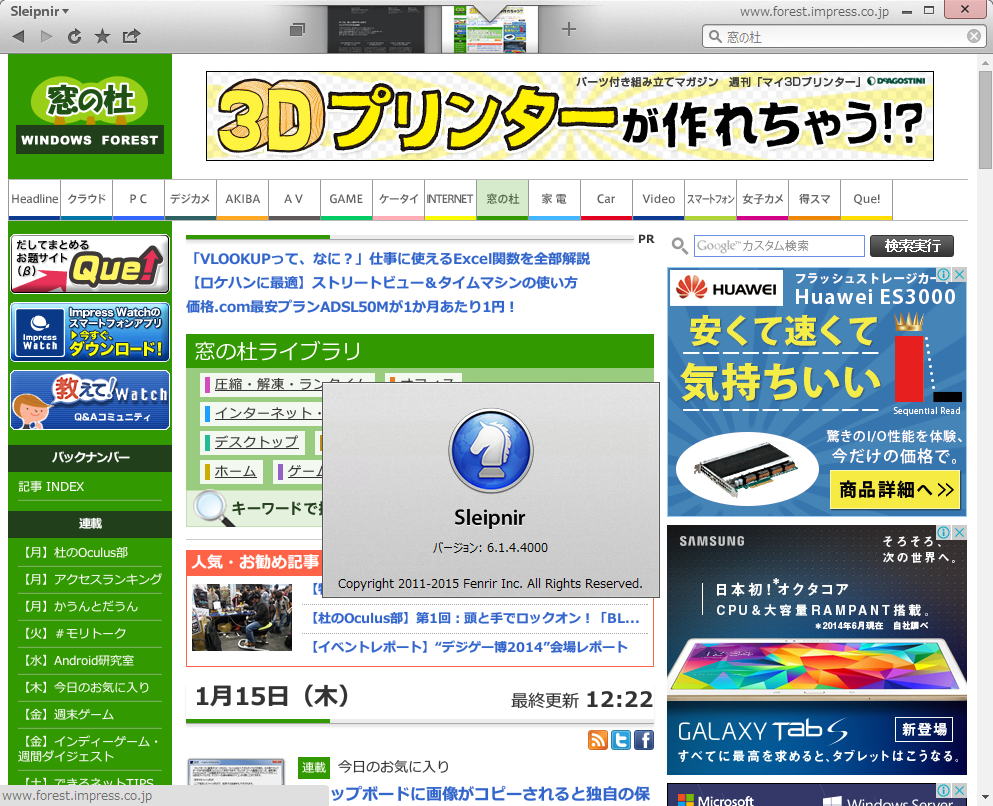Image resolution: width=993 pixels, height=806 pixels.
Task: Open the AV navigation tab
Action: pyautogui.click(x=294, y=199)
